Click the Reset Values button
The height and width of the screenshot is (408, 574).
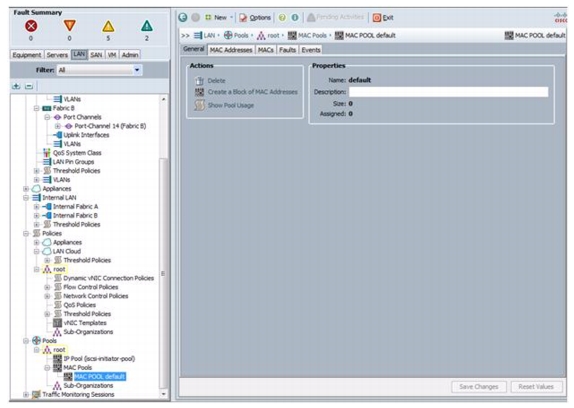coord(536,387)
